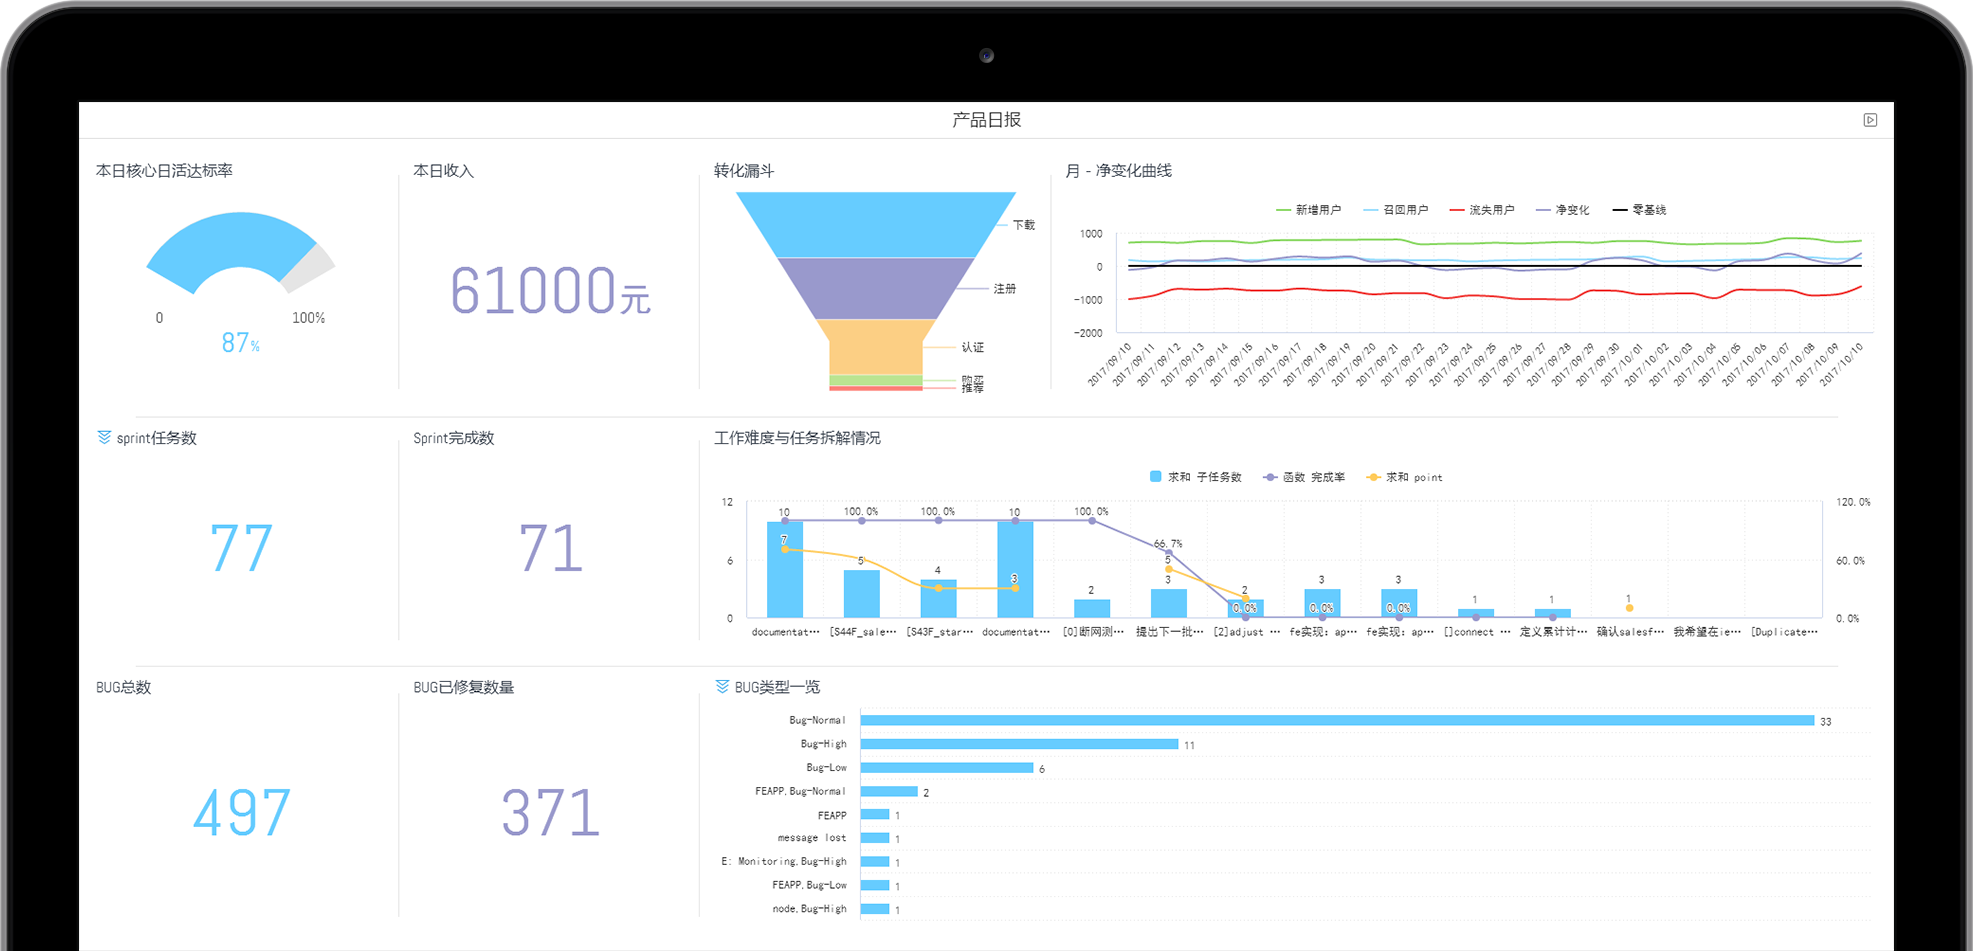Click the 工作难度与任务拆解情况 chart title
The width and height of the screenshot is (1973, 951).
(797, 438)
